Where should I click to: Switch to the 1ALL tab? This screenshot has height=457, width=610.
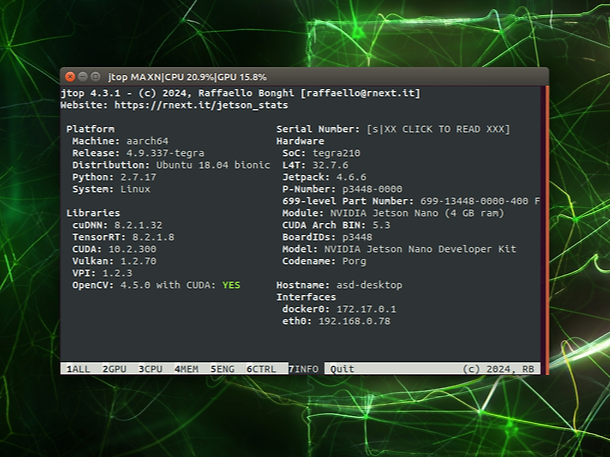click(x=78, y=369)
